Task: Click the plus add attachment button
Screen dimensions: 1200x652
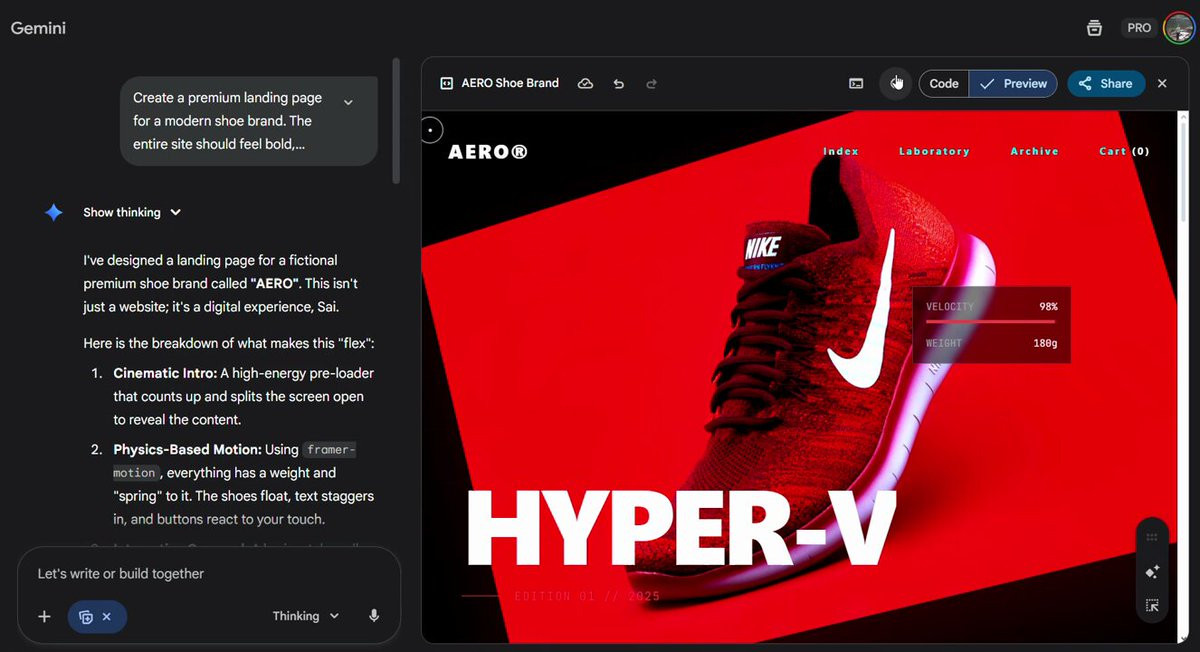Action: (x=44, y=616)
